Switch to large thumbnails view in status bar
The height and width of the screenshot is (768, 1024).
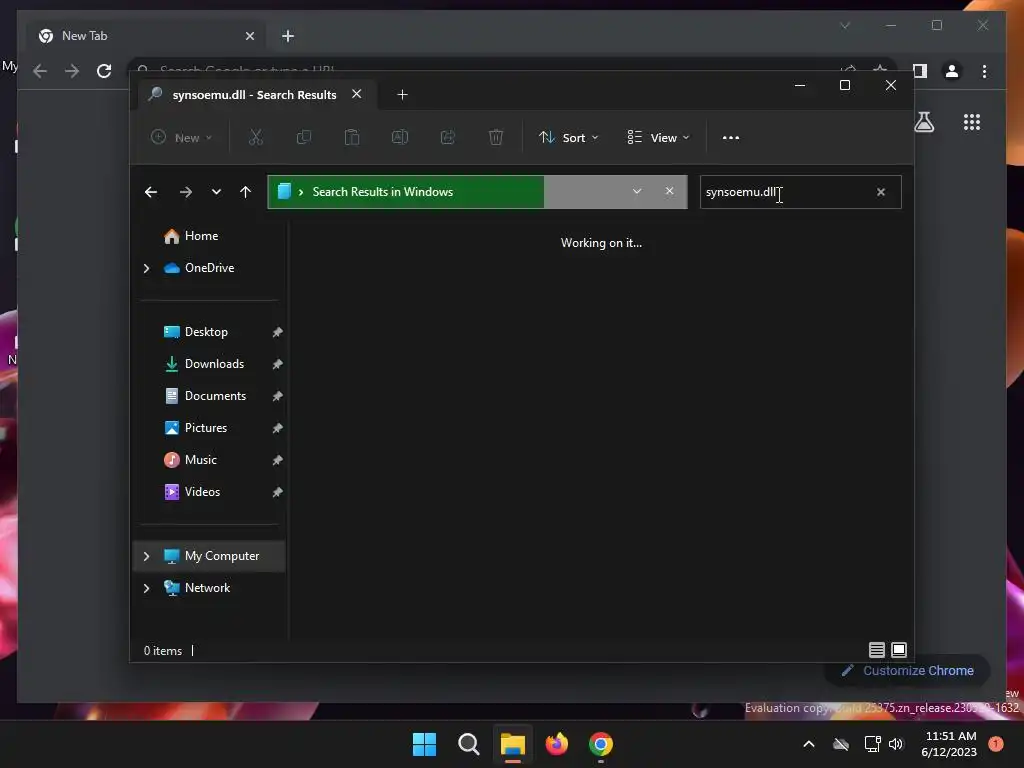[x=899, y=650]
